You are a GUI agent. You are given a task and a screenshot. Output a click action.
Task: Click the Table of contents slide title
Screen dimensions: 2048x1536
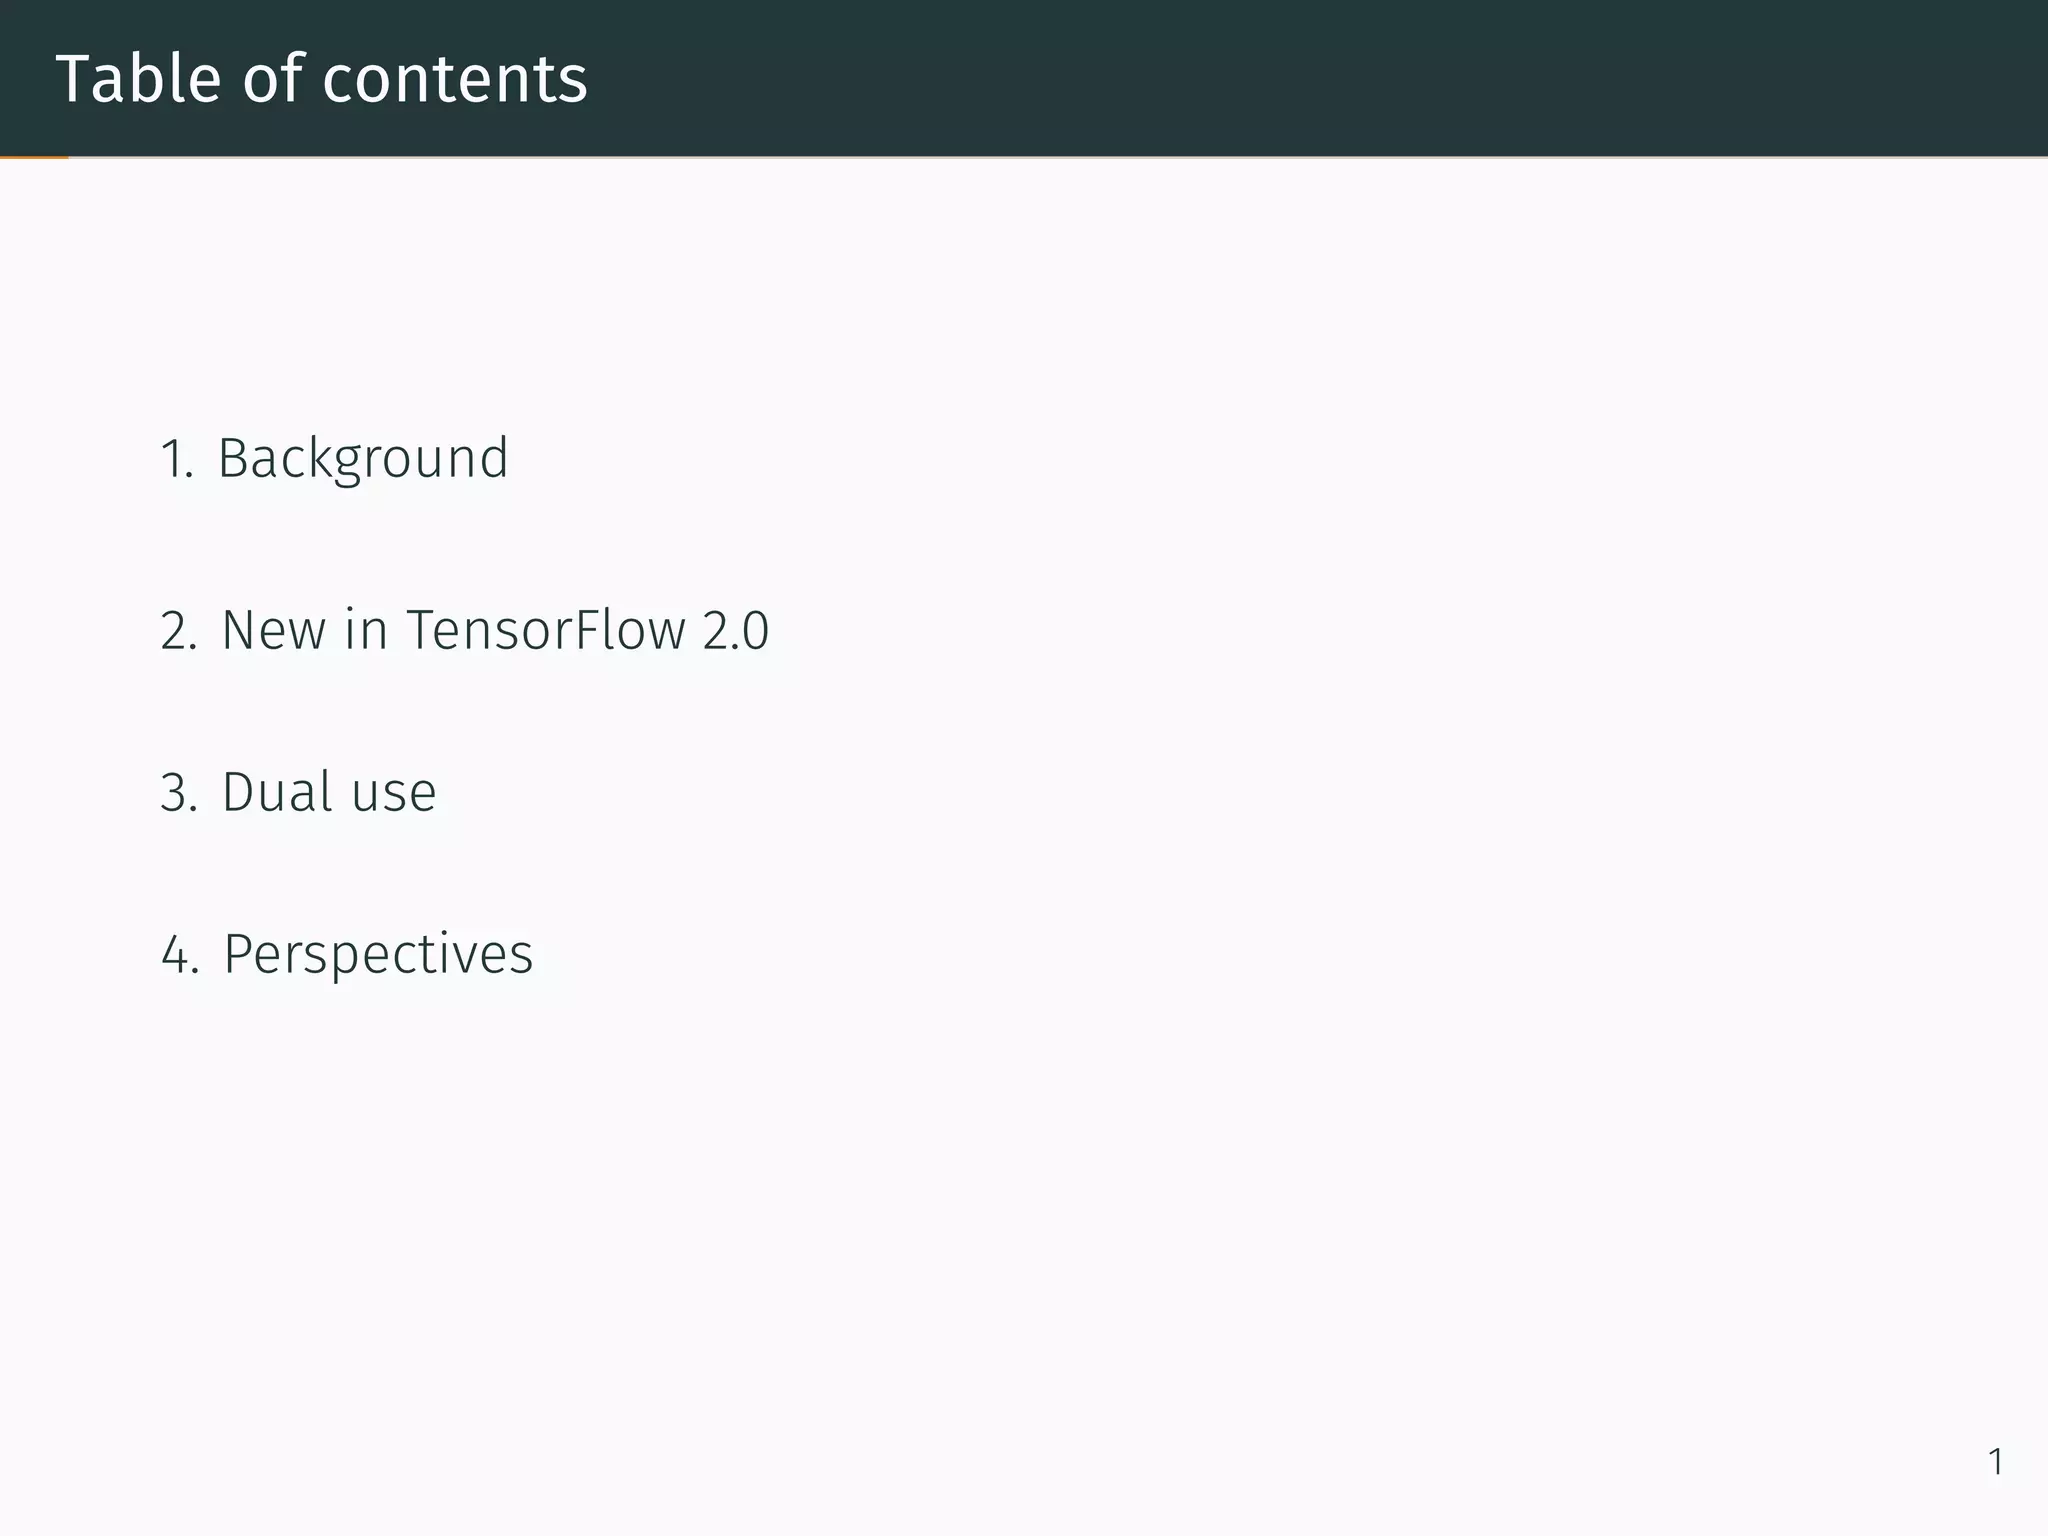tap(321, 79)
